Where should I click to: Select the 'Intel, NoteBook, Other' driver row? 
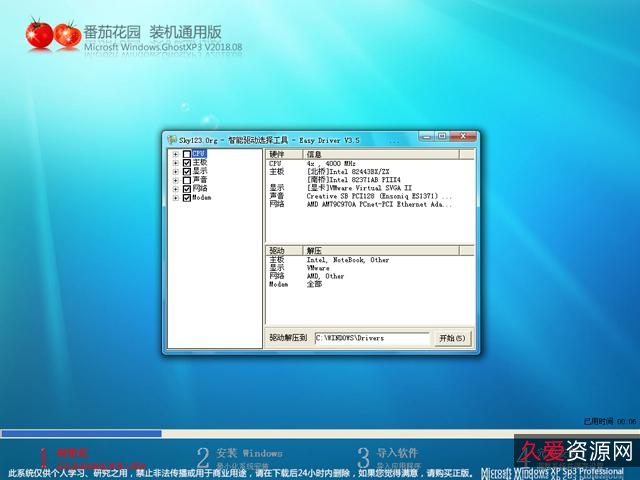click(x=369, y=260)
